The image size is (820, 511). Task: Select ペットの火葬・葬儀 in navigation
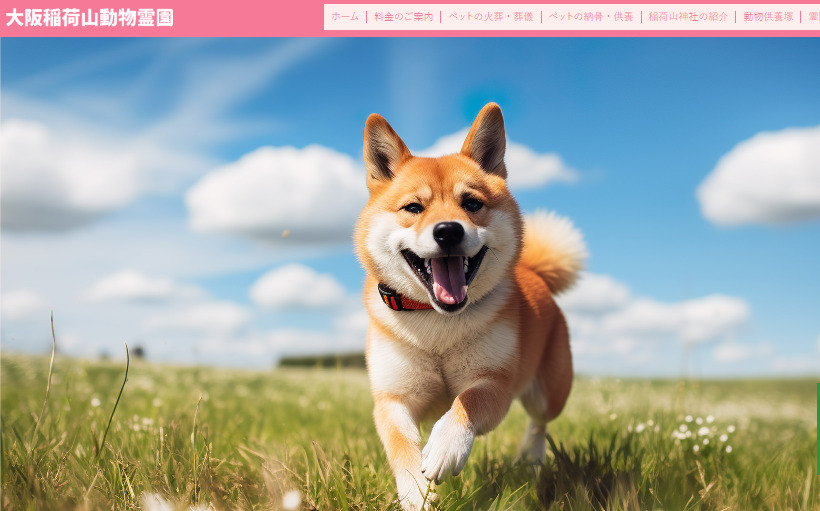tap(490, 17)
